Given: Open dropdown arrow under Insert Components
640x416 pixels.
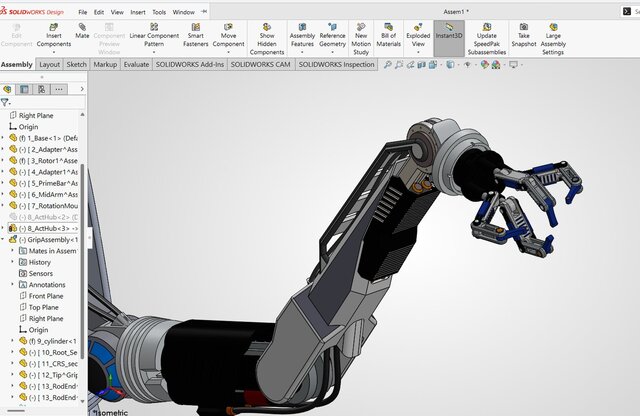Looking at the screenshot, I should coord(53,52).
